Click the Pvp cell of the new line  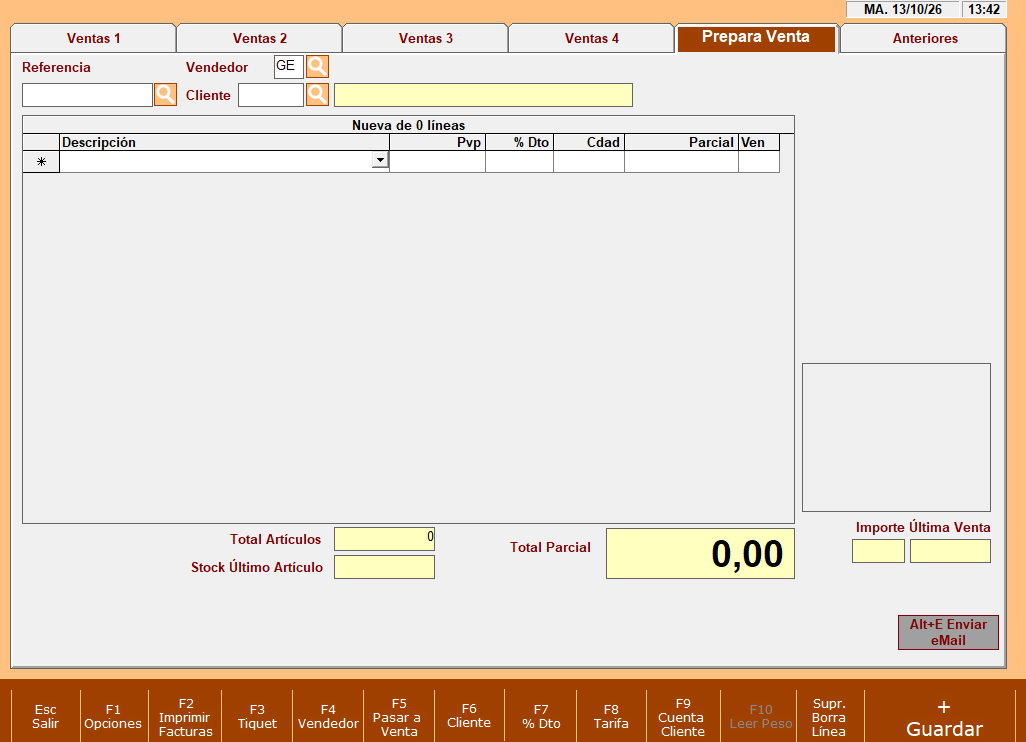438,162
